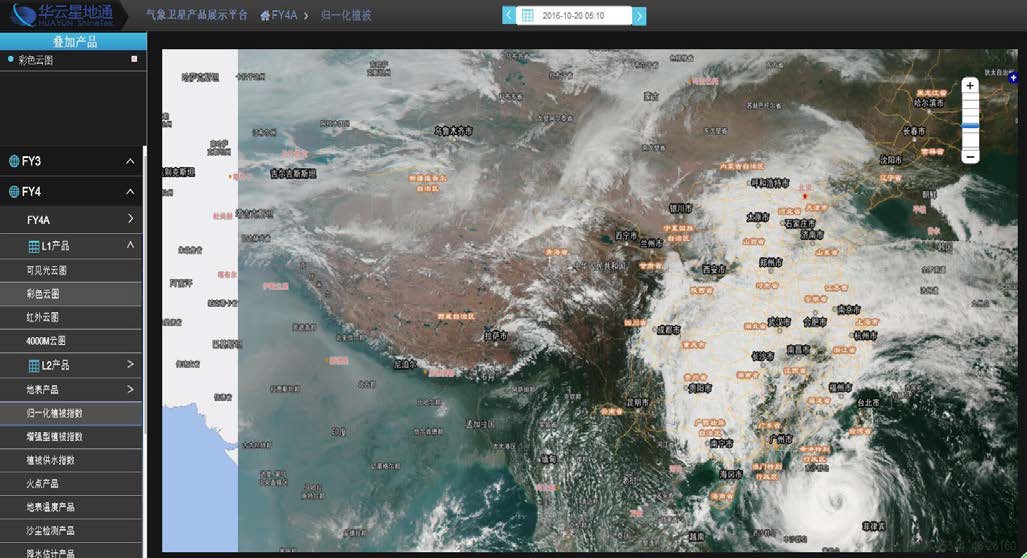
Task: Expand the FY4A submenu arrow
Action: click(130, 219)
